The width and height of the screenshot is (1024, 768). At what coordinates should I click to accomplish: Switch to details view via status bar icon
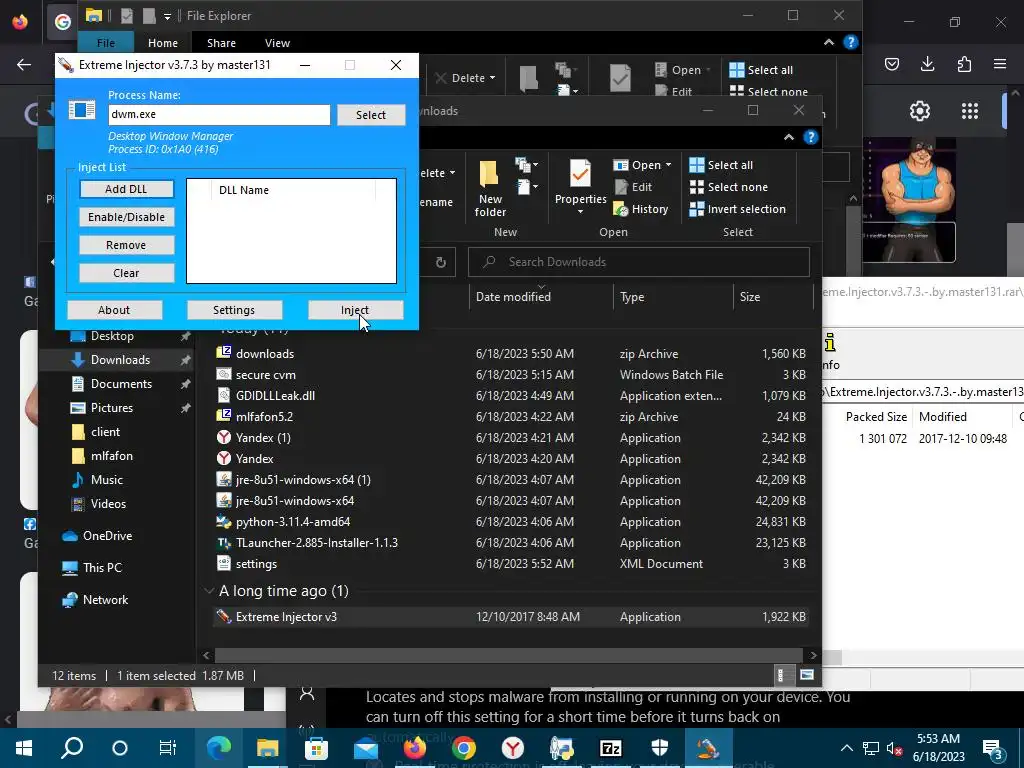coord(780,675)
